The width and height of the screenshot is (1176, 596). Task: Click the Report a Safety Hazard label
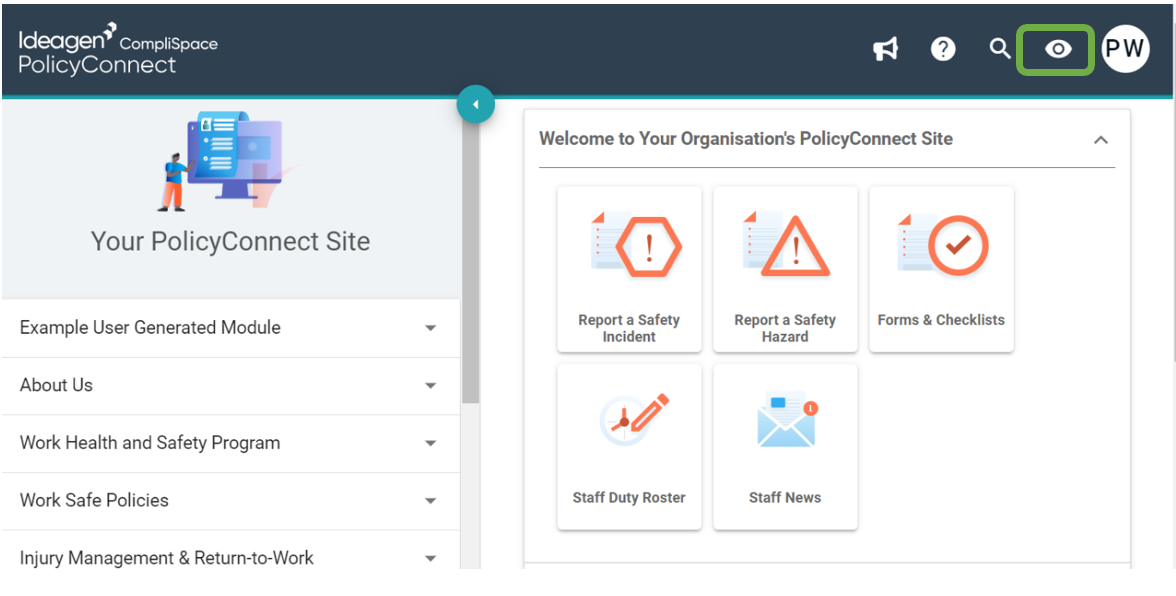785,328
